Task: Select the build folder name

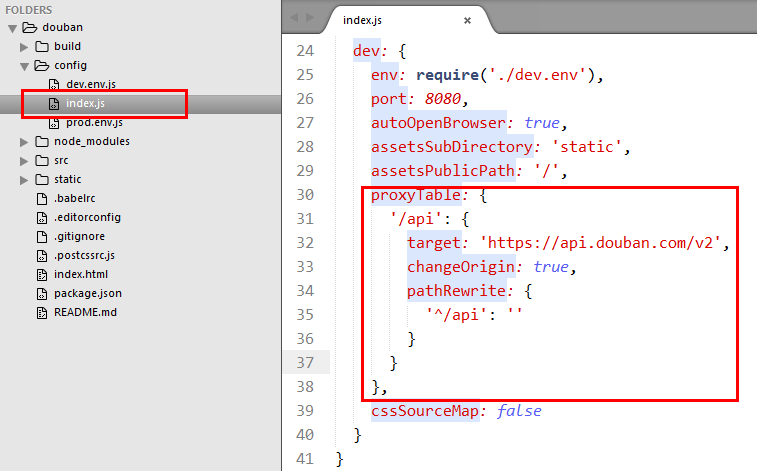Action: (67, 46)
